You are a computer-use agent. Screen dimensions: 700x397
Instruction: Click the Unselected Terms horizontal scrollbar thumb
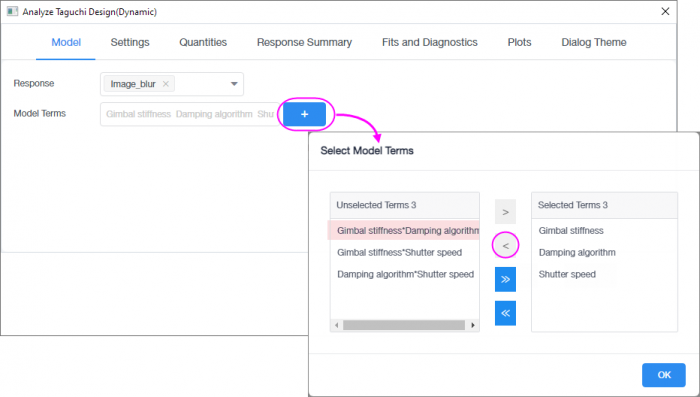point(404,325)
